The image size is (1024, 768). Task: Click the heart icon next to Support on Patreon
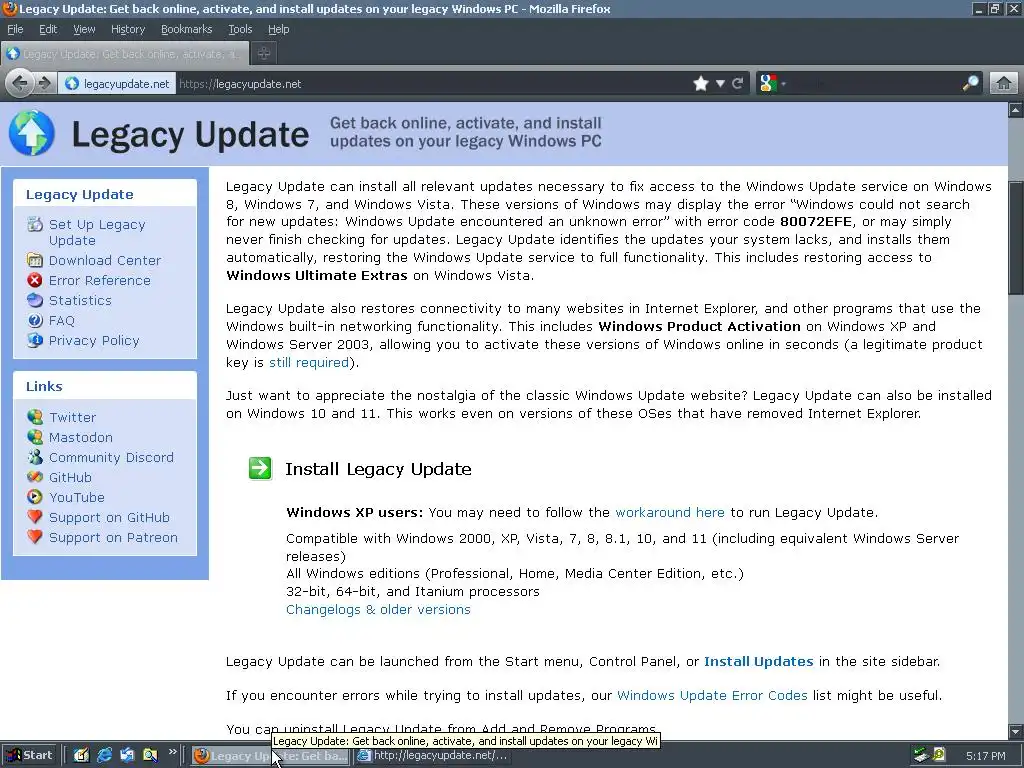[x=35, y=537]
